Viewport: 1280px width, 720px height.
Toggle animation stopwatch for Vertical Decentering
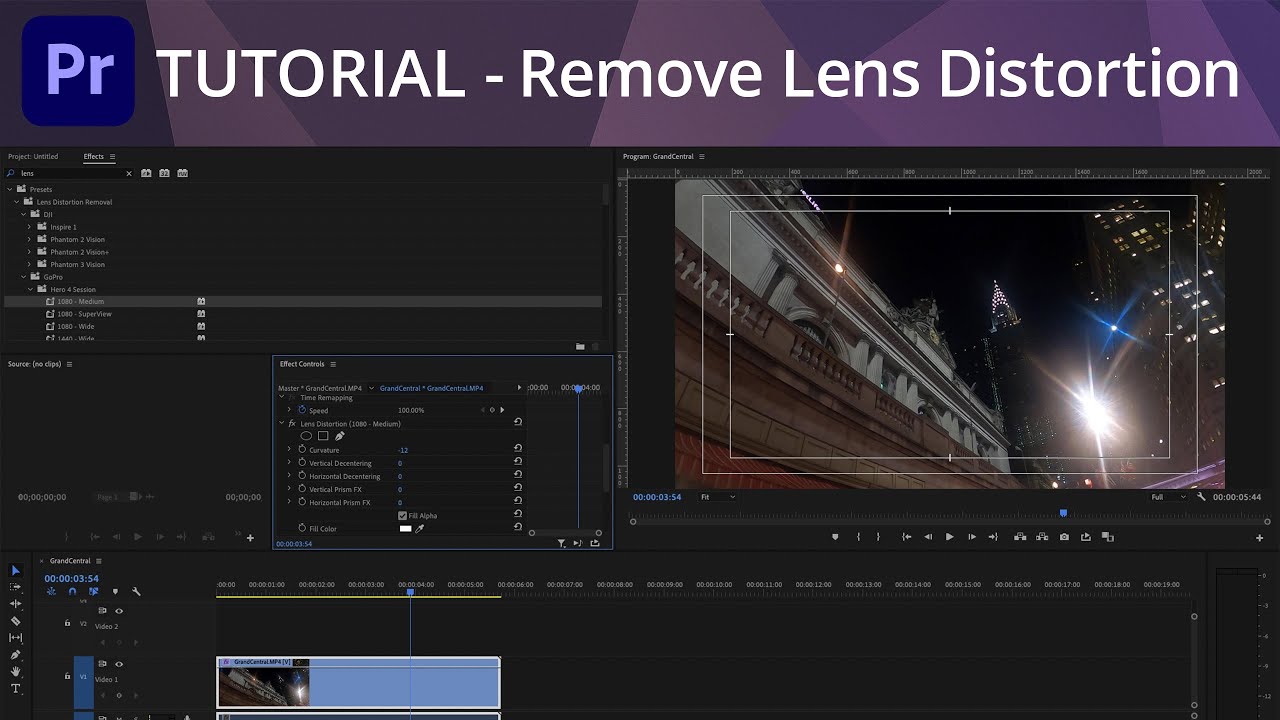coord(302,463)
